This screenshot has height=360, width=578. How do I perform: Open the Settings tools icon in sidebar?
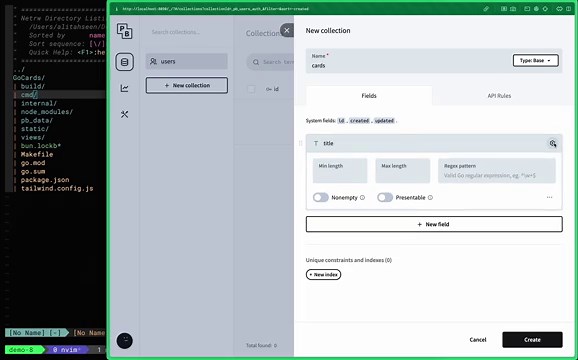[125, 115]
